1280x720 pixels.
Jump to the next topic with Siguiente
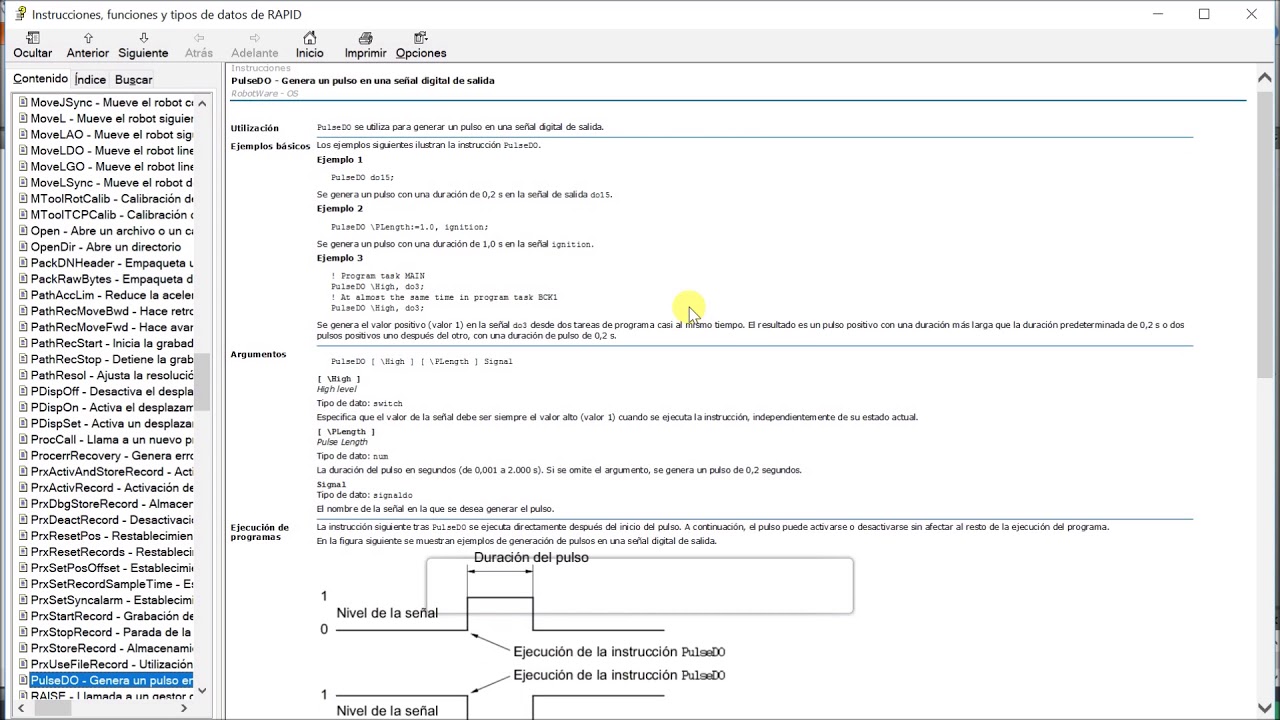tap(143, 45)
